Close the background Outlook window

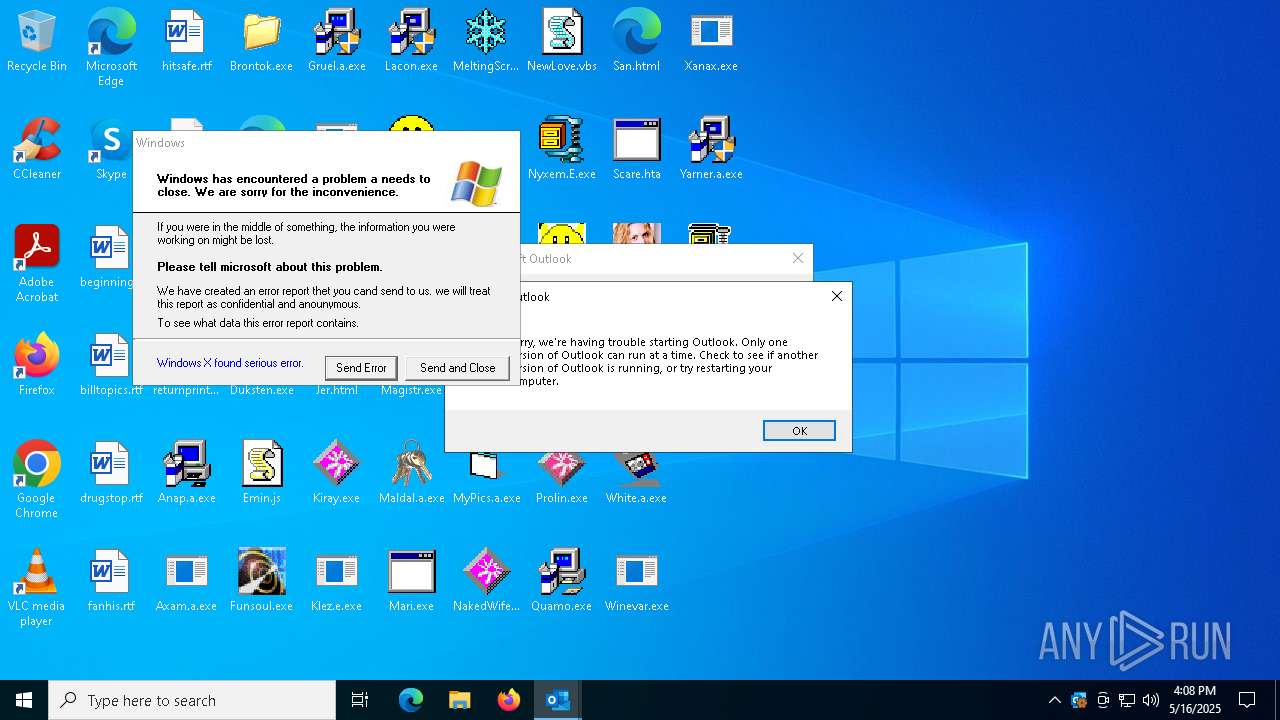pos(798,258)
